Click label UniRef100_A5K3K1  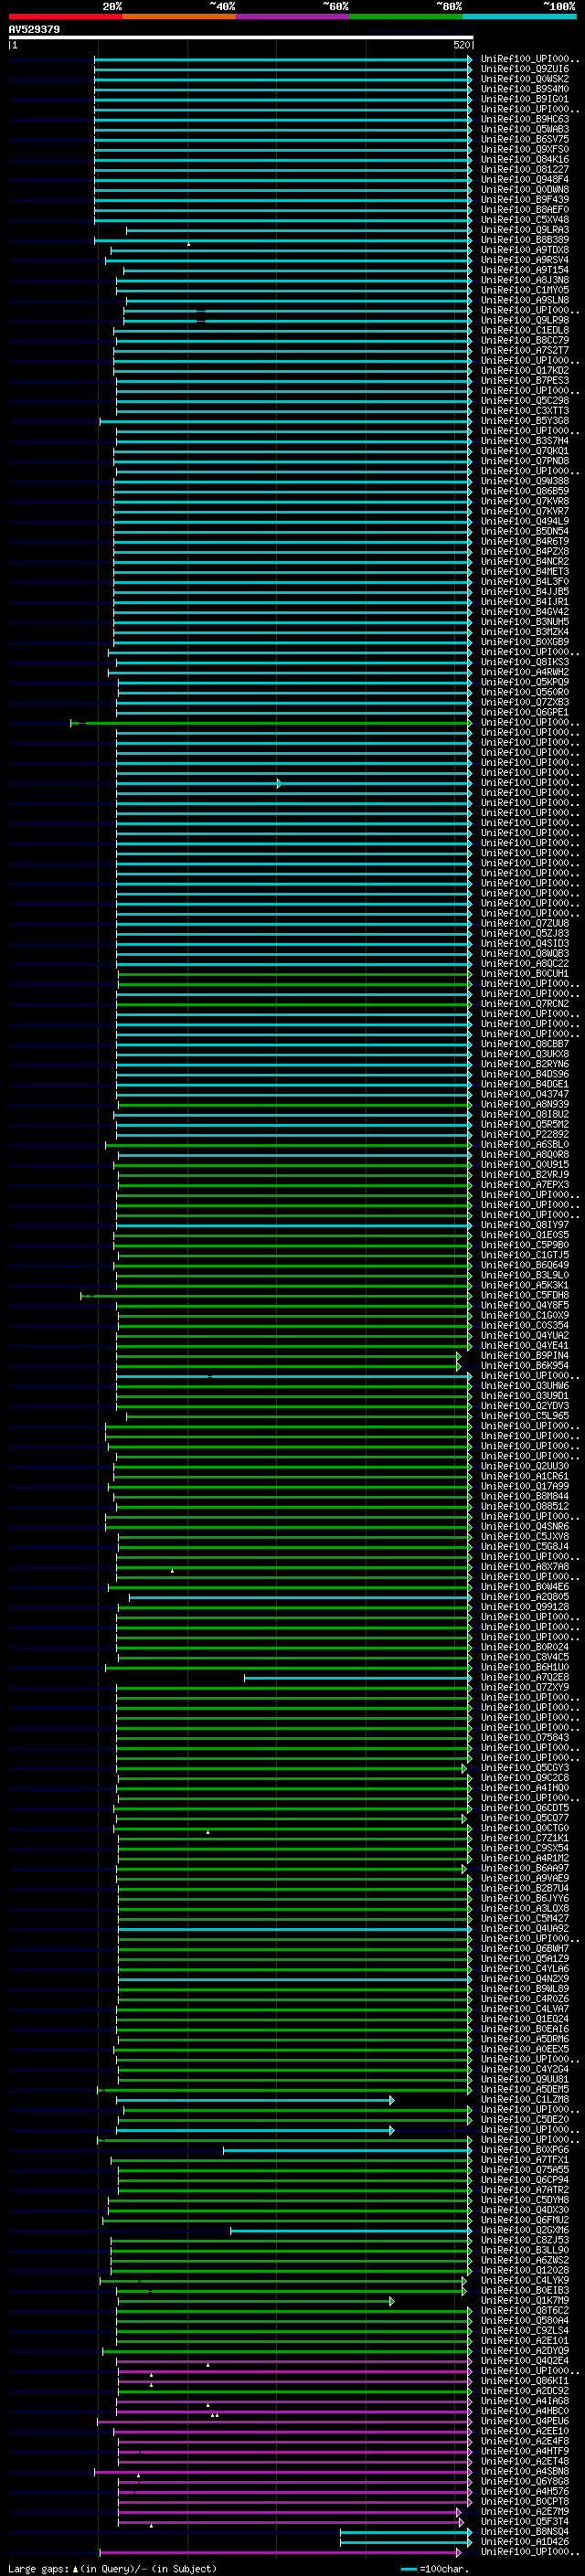pos(525,1285)
